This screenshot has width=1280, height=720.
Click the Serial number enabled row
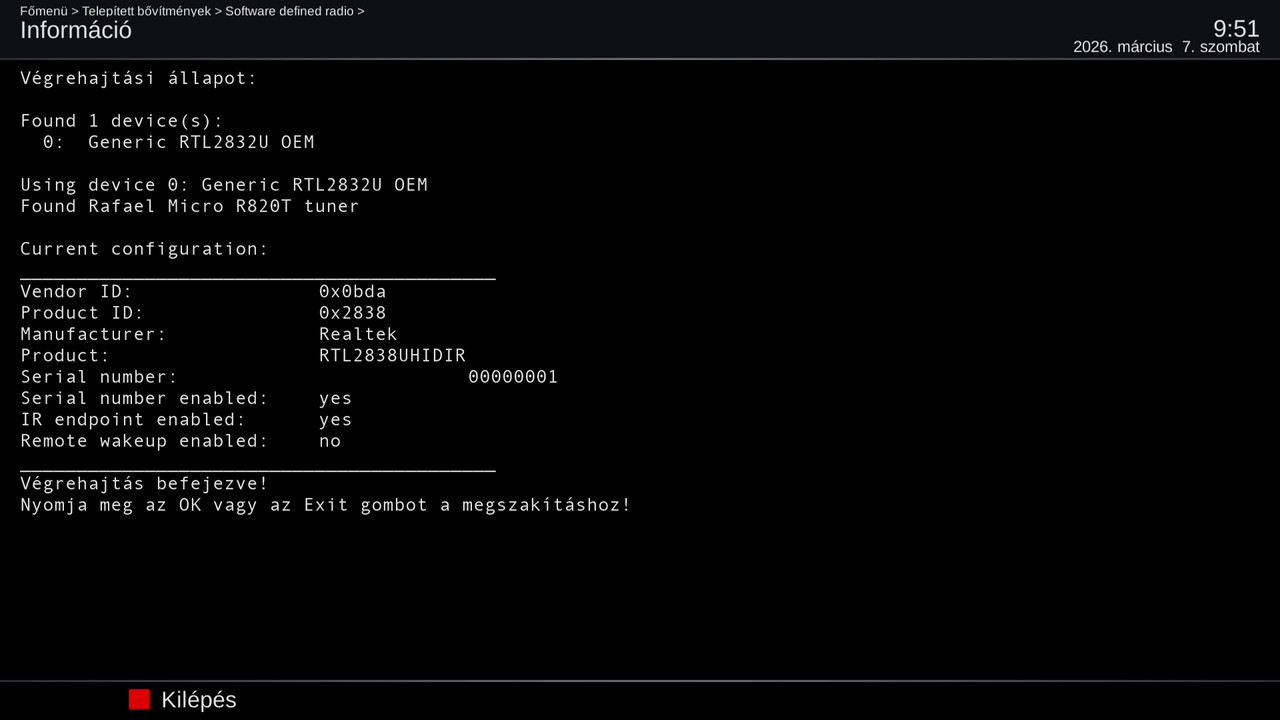tap(186, 398)
